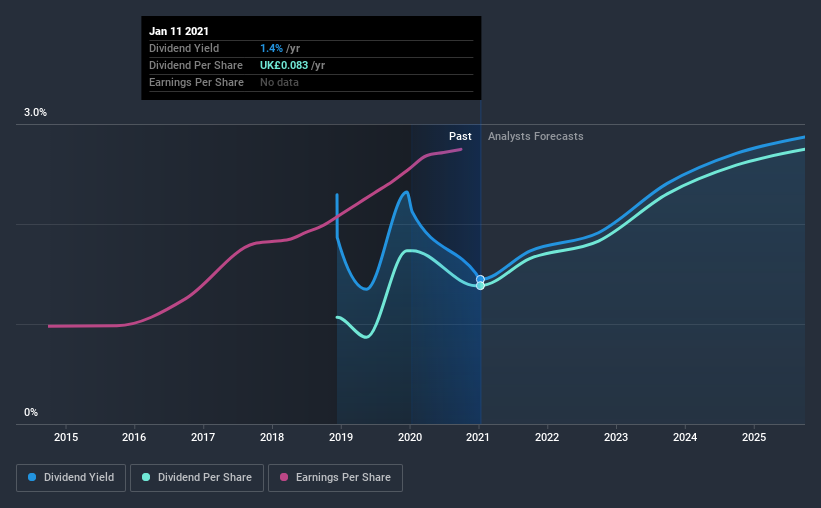
Task: Click the 0% y-axis label
Action: pos(31,413)
